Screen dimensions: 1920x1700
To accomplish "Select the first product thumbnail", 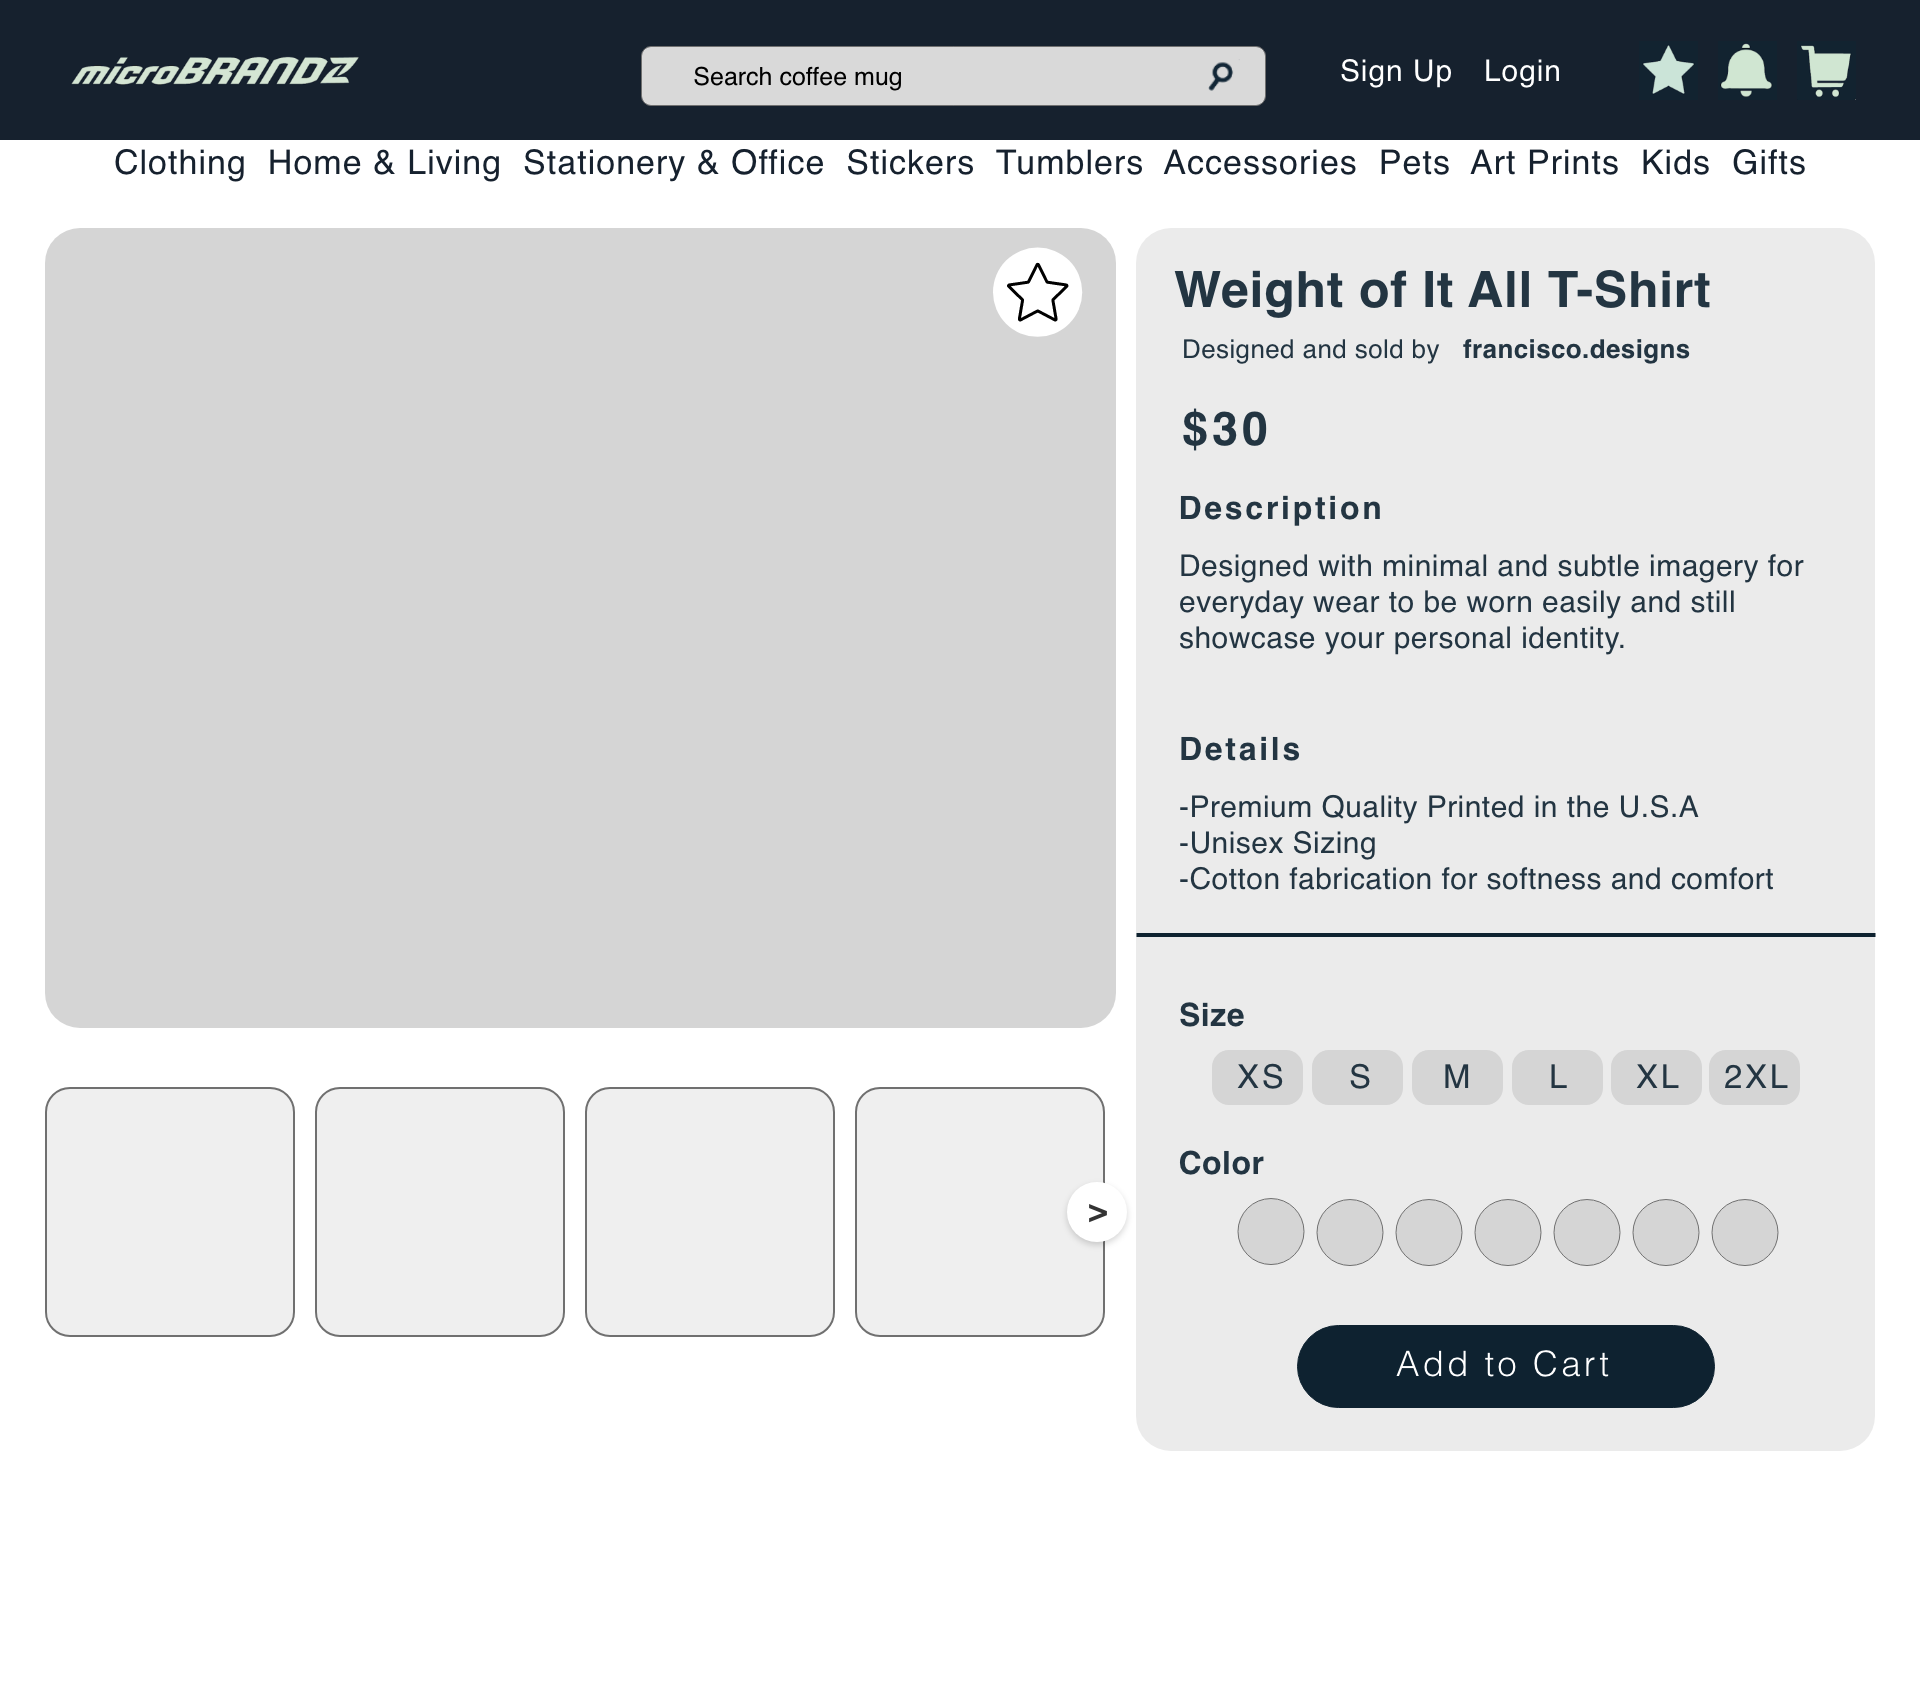I will coord(170,1212).
